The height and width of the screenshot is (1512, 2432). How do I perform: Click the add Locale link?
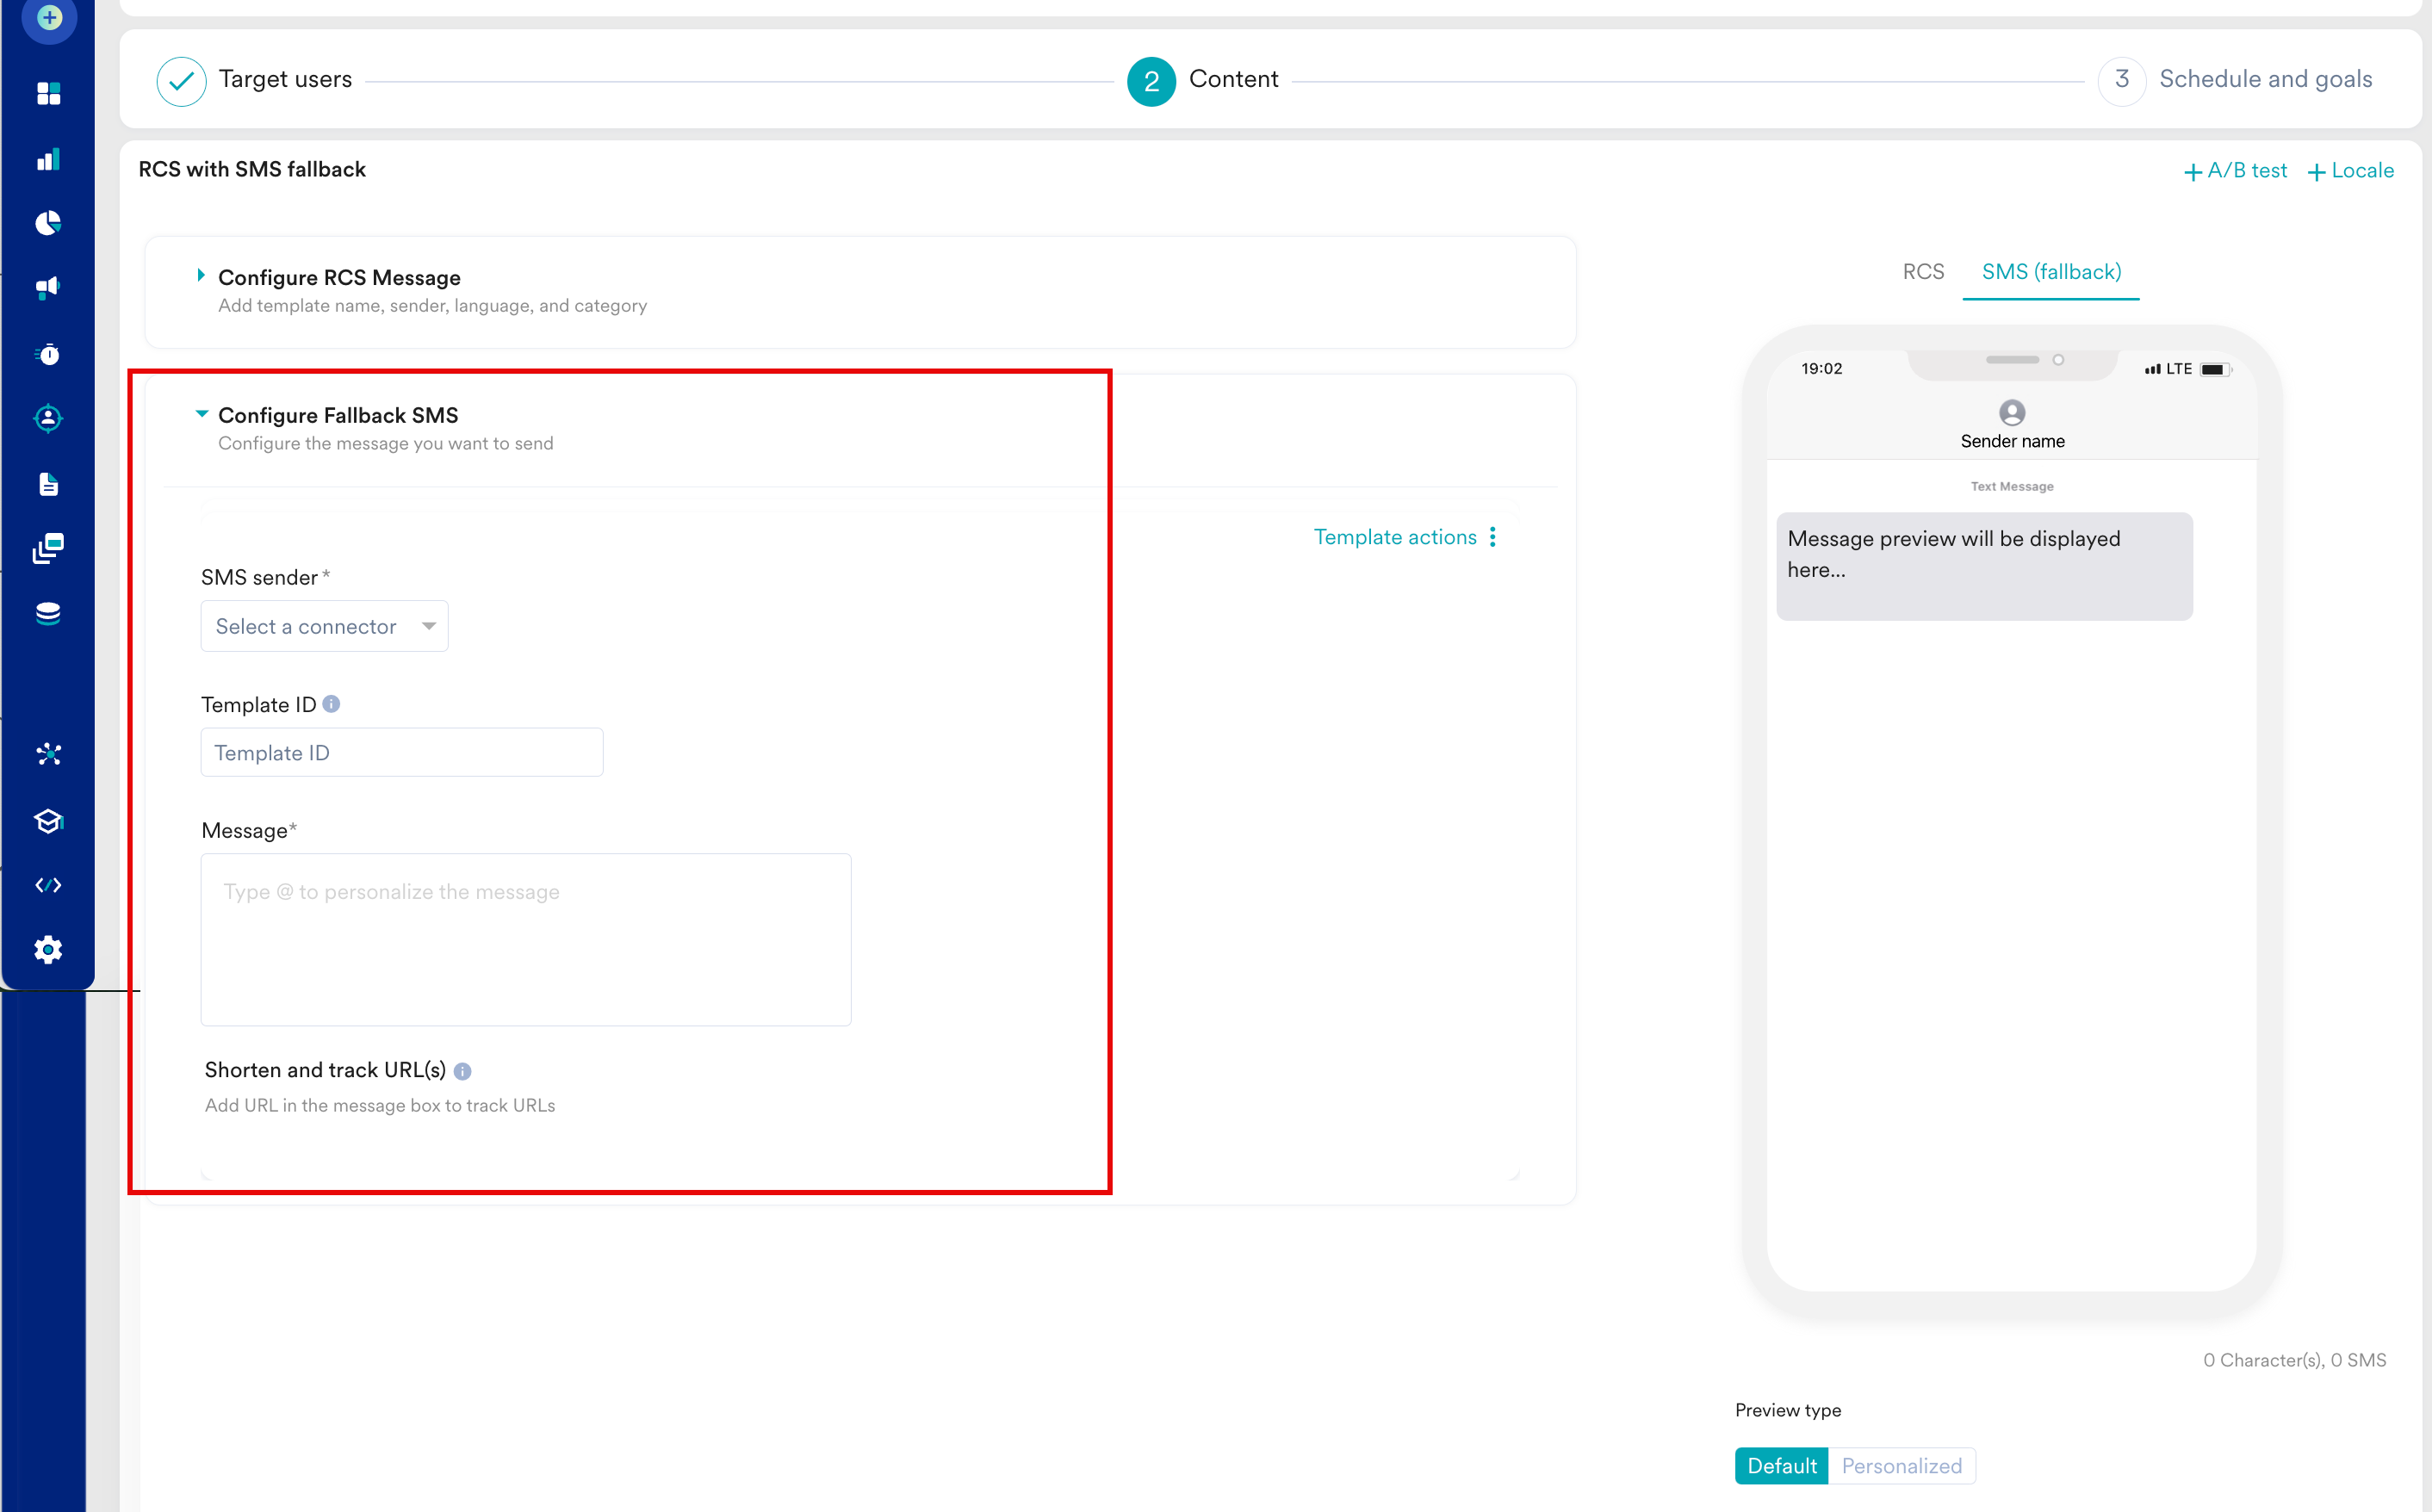point(2350,171)
